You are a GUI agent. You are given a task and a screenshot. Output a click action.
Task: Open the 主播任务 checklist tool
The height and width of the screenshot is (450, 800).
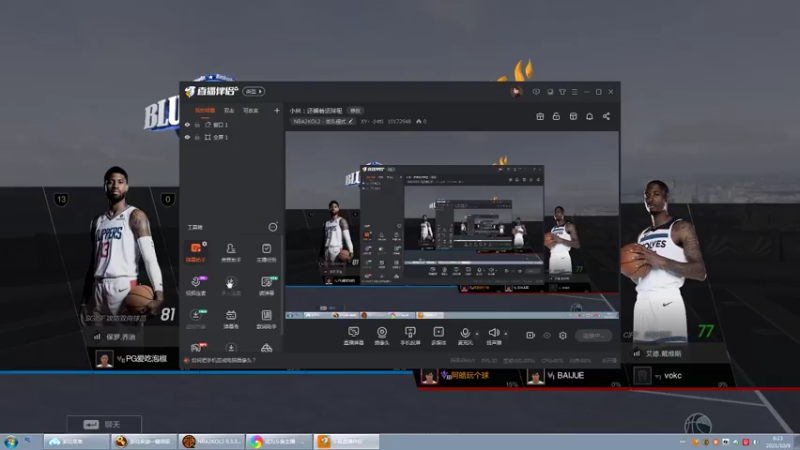266,252
